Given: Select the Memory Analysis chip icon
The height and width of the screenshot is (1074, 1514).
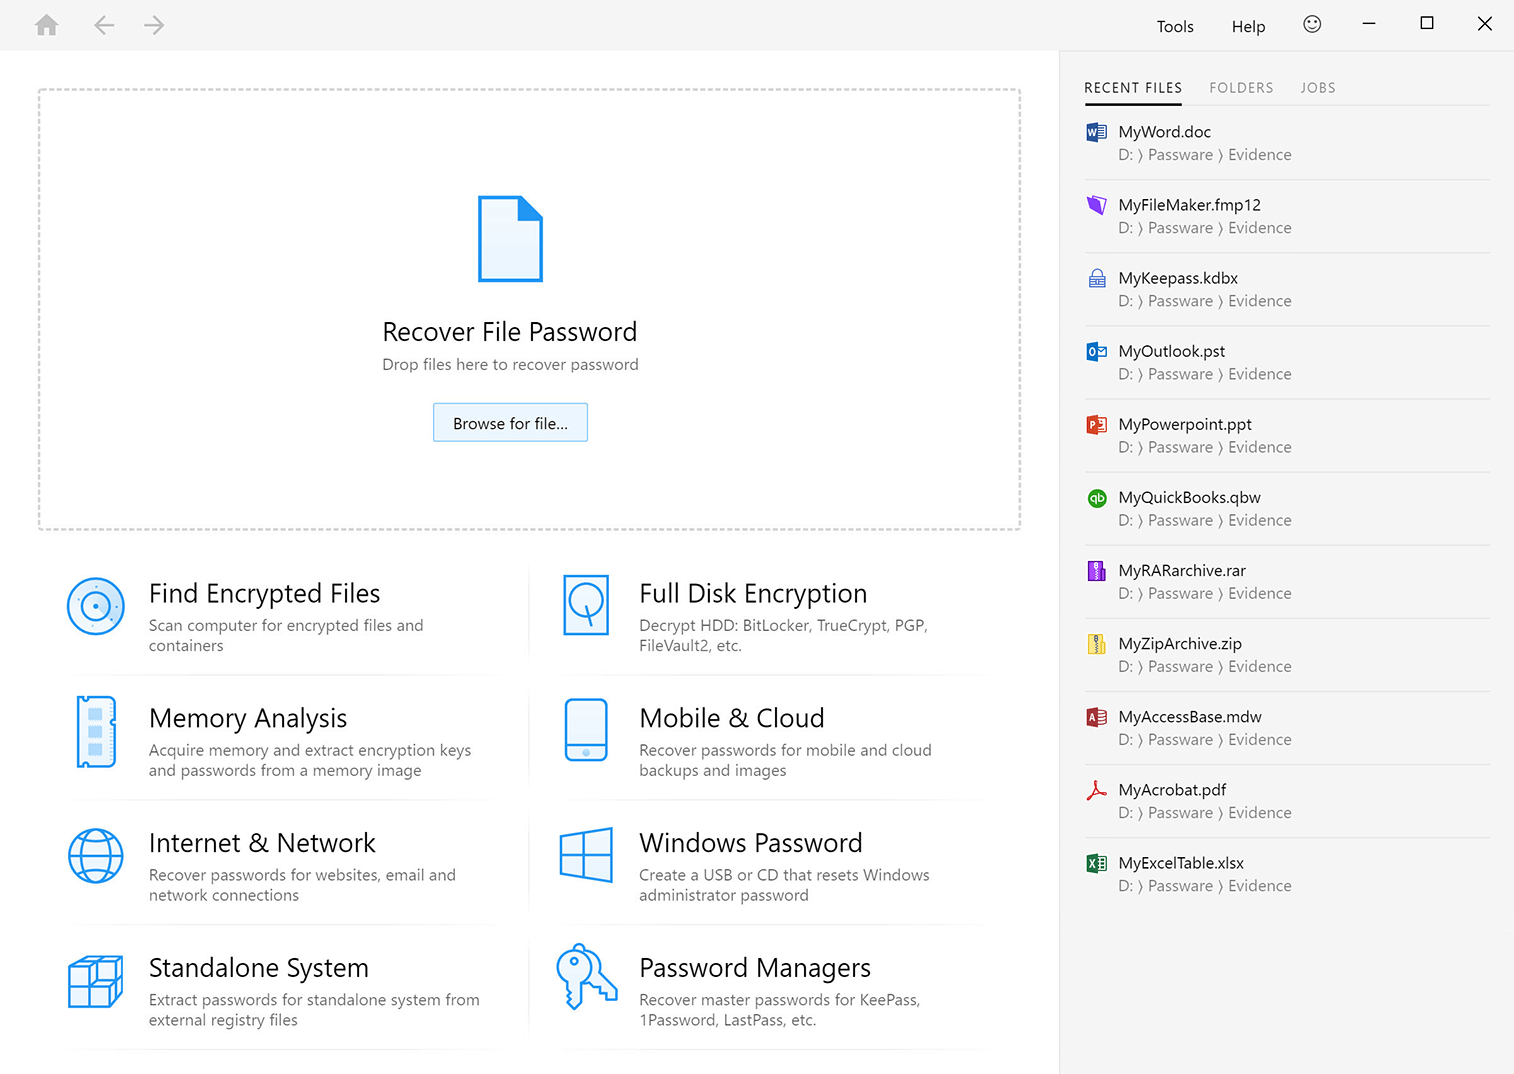Looking at the screenshot, I should [x=96, y=732].
